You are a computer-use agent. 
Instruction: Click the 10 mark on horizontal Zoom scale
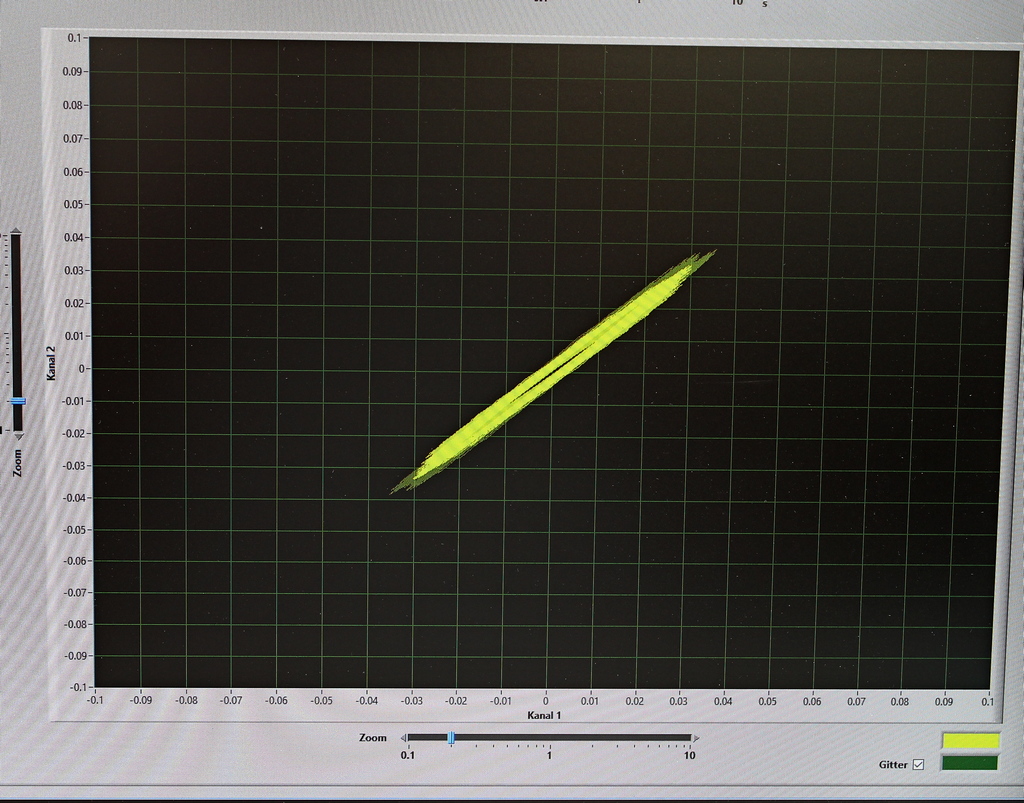(690, 755)
